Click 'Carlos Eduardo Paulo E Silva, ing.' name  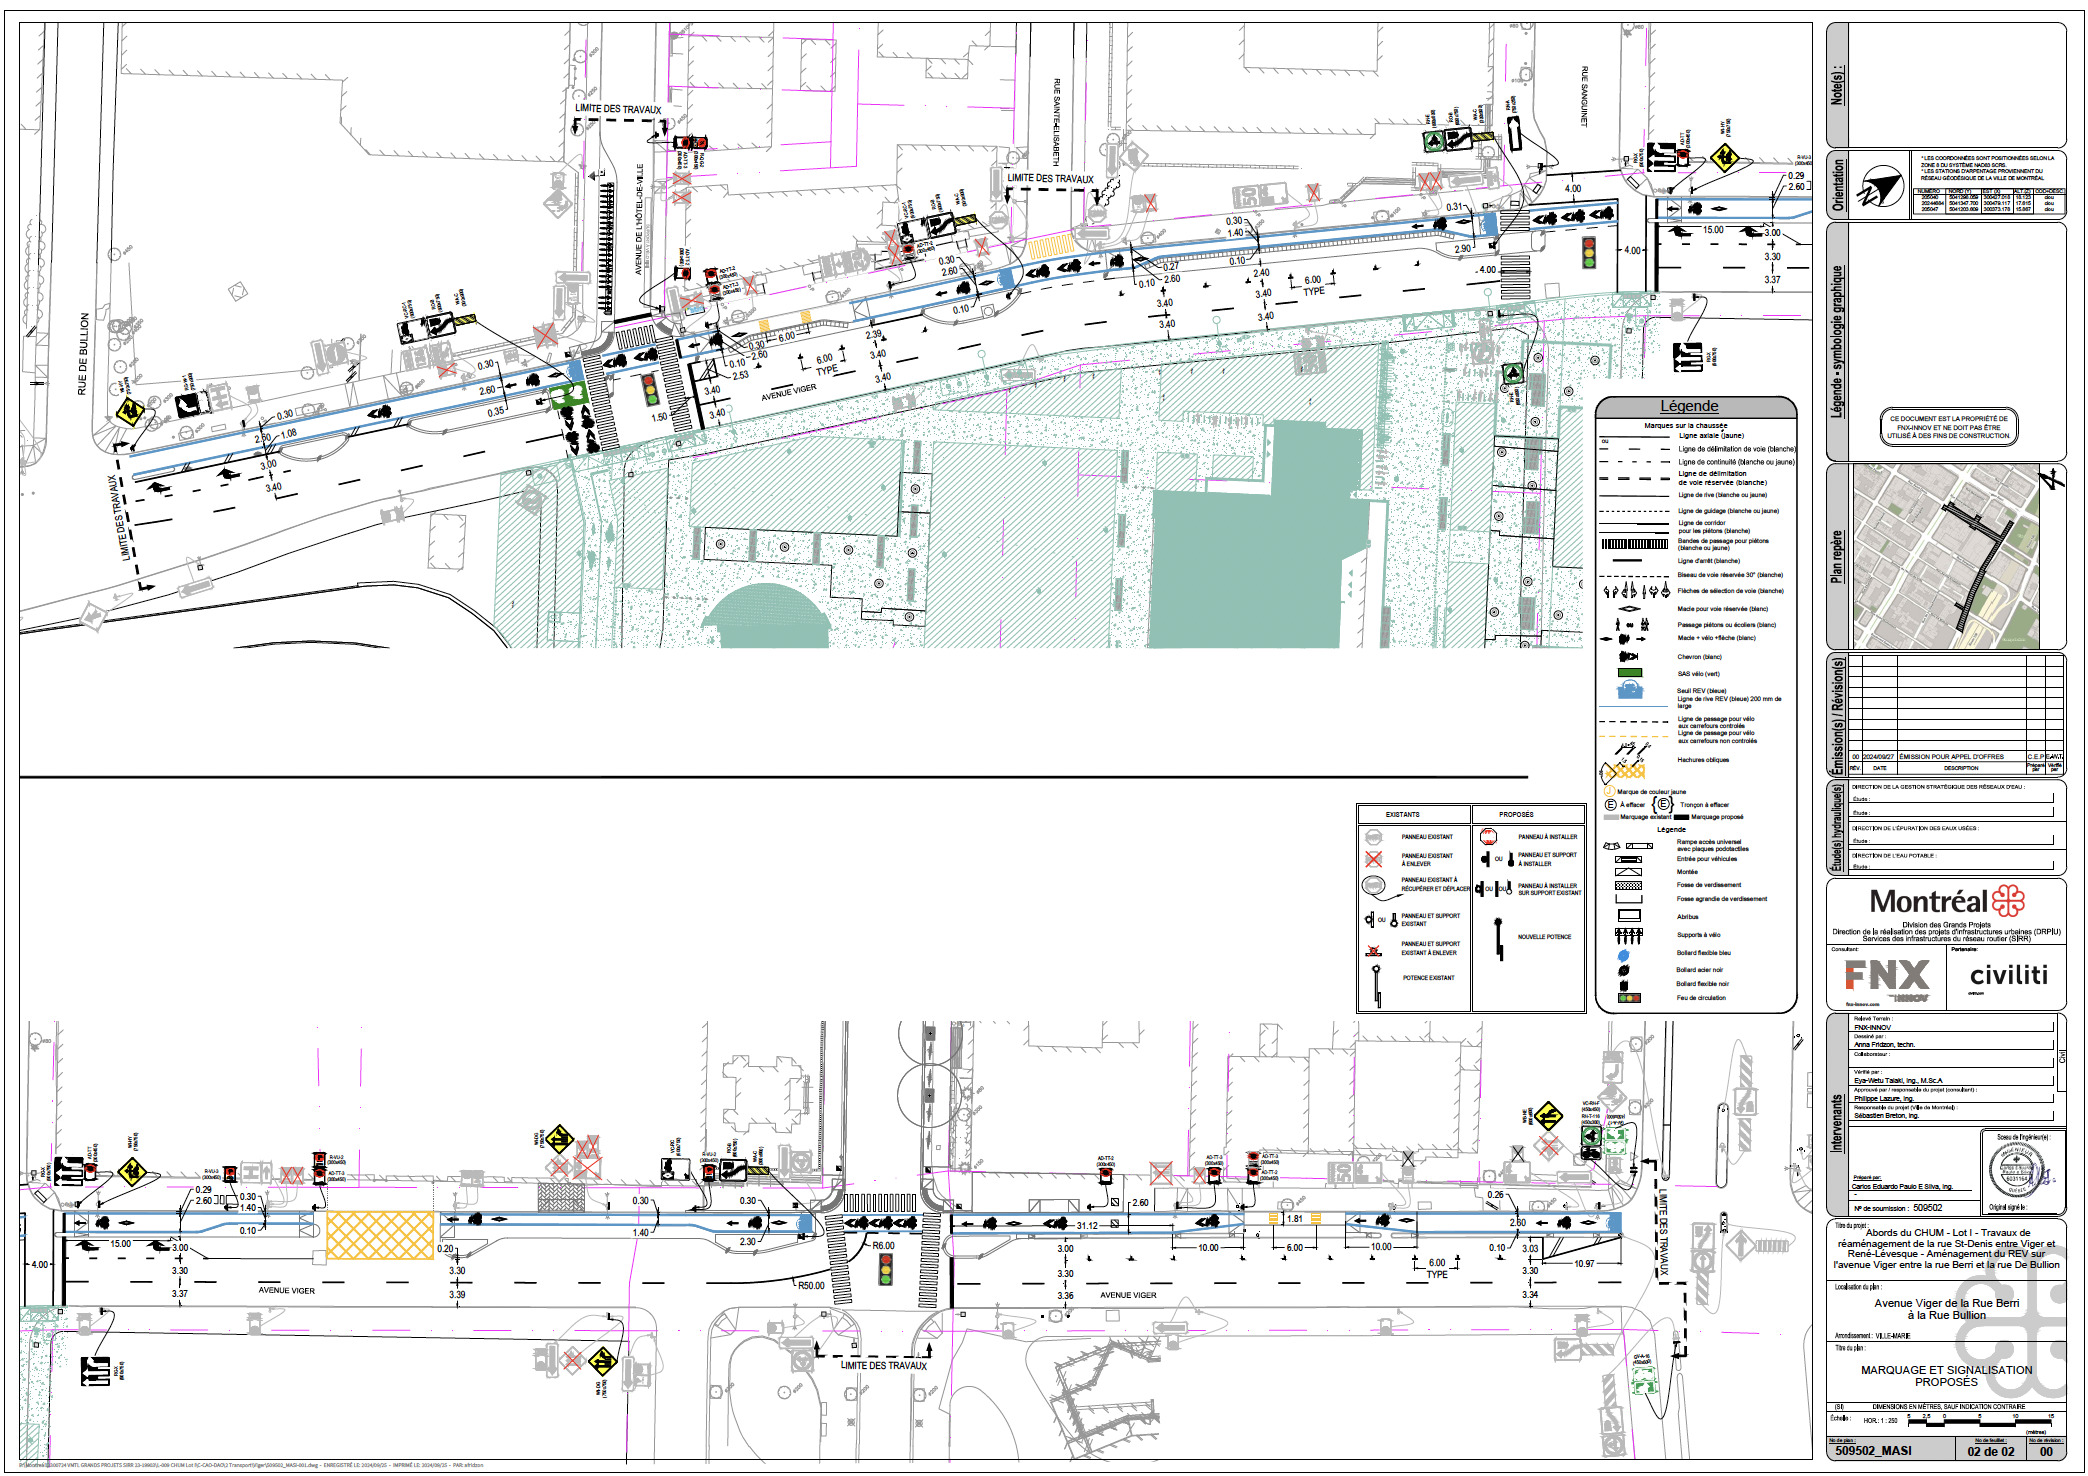pyautogui.click(x=1902, y=1186)
